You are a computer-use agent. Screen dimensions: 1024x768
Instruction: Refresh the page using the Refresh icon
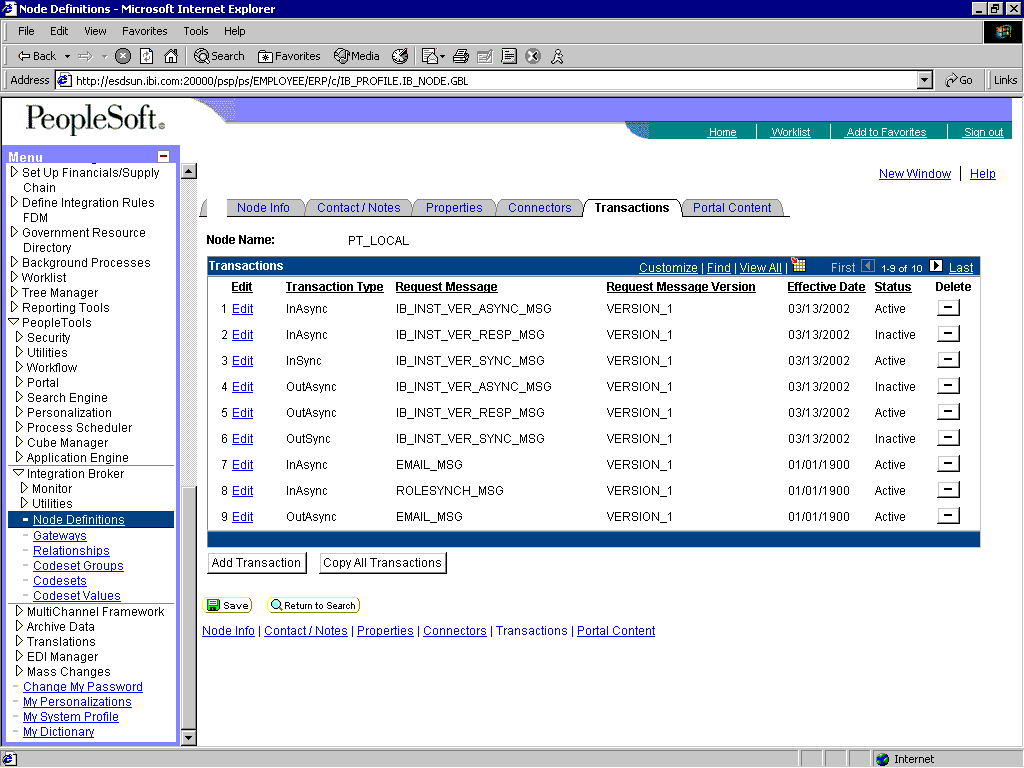click(146, 56)
